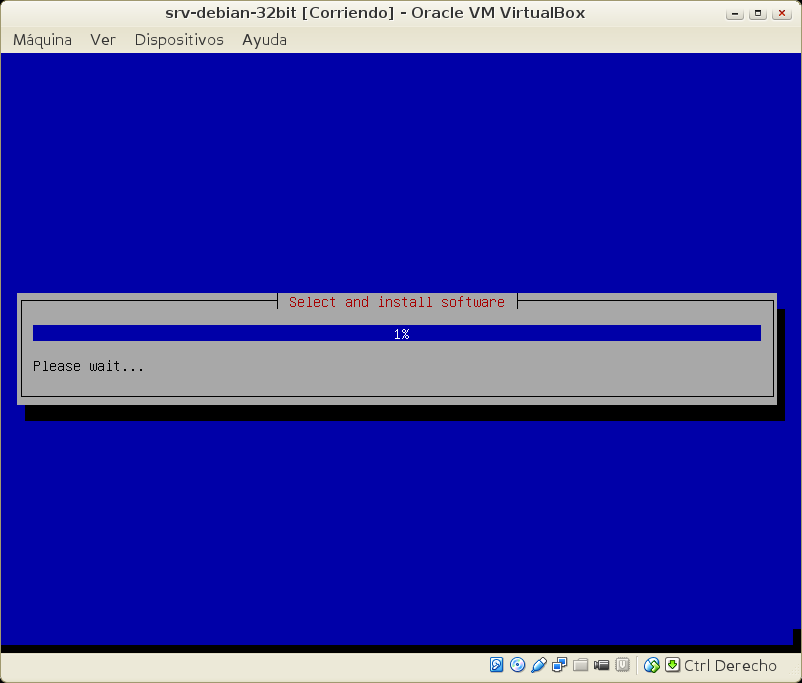Click the video capture camera icon
This screenshot has width=802, height=683.
pyautogui.click(x=602, y=665)
